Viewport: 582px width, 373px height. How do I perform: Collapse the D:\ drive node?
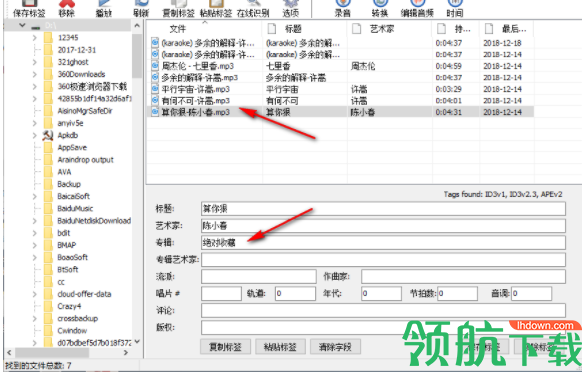(22, 25)
